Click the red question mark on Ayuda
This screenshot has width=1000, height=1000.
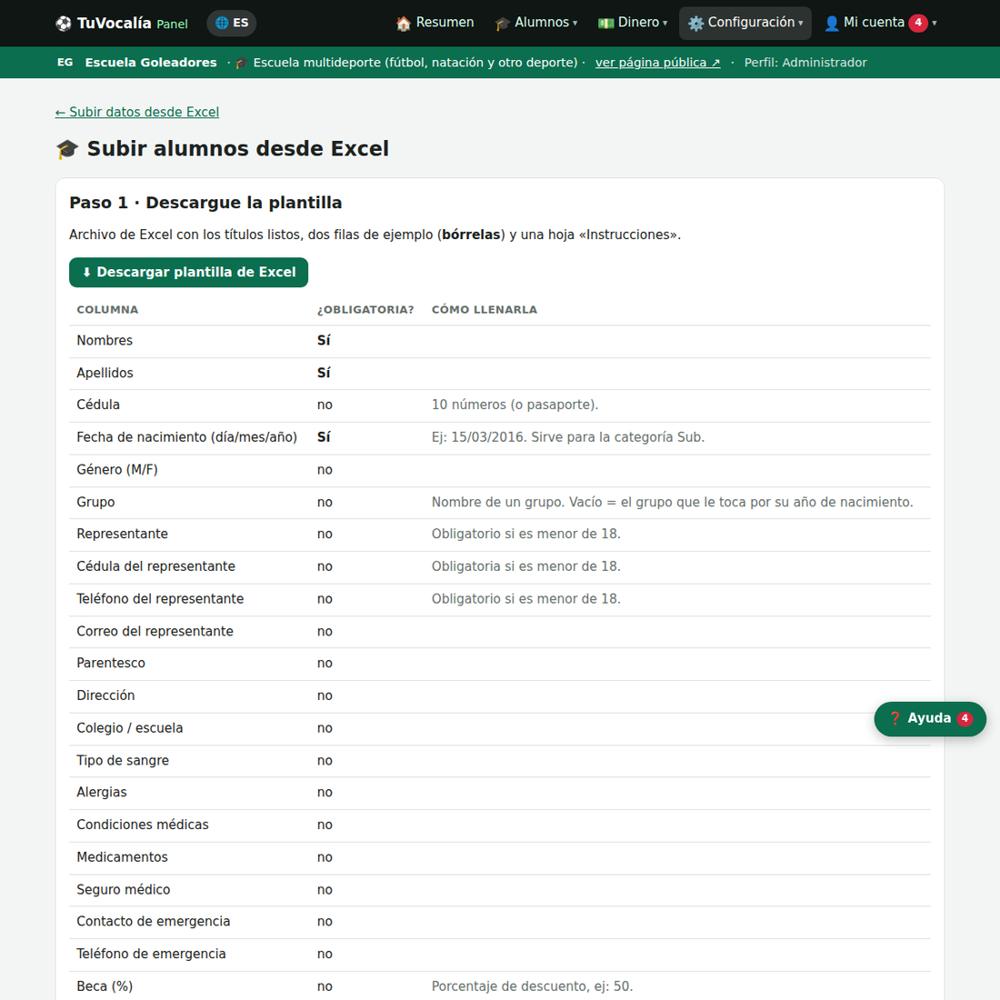pyautogui.click(x=895, y=719)
